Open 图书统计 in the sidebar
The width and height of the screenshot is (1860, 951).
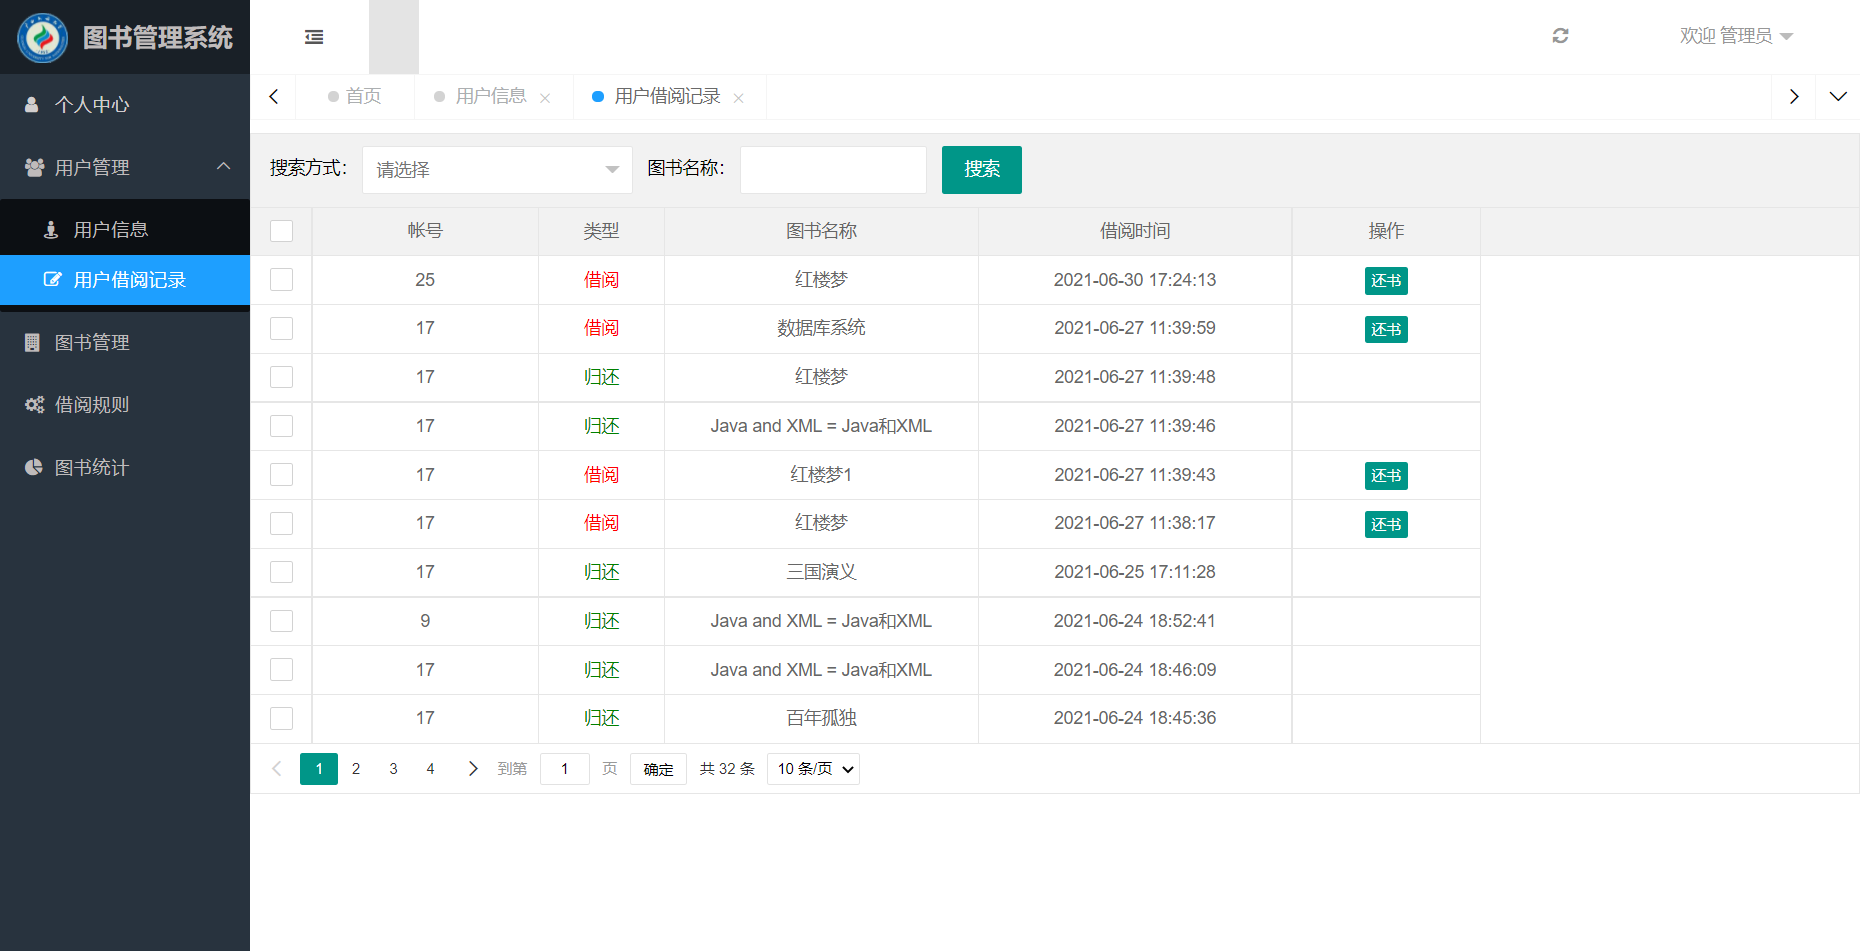point(92,468)
